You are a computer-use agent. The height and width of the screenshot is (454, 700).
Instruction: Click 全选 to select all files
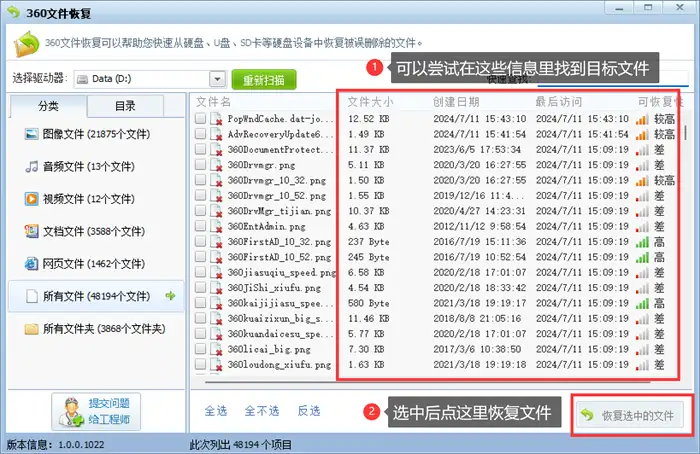[216, 411]
